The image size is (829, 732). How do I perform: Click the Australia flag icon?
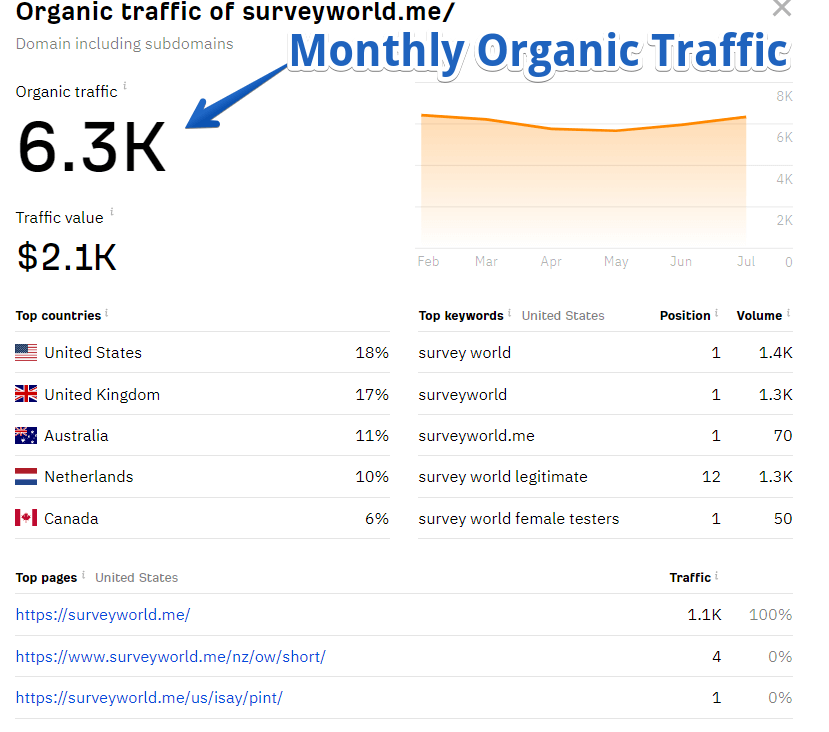pyautogui.click(x=26, y=435)
